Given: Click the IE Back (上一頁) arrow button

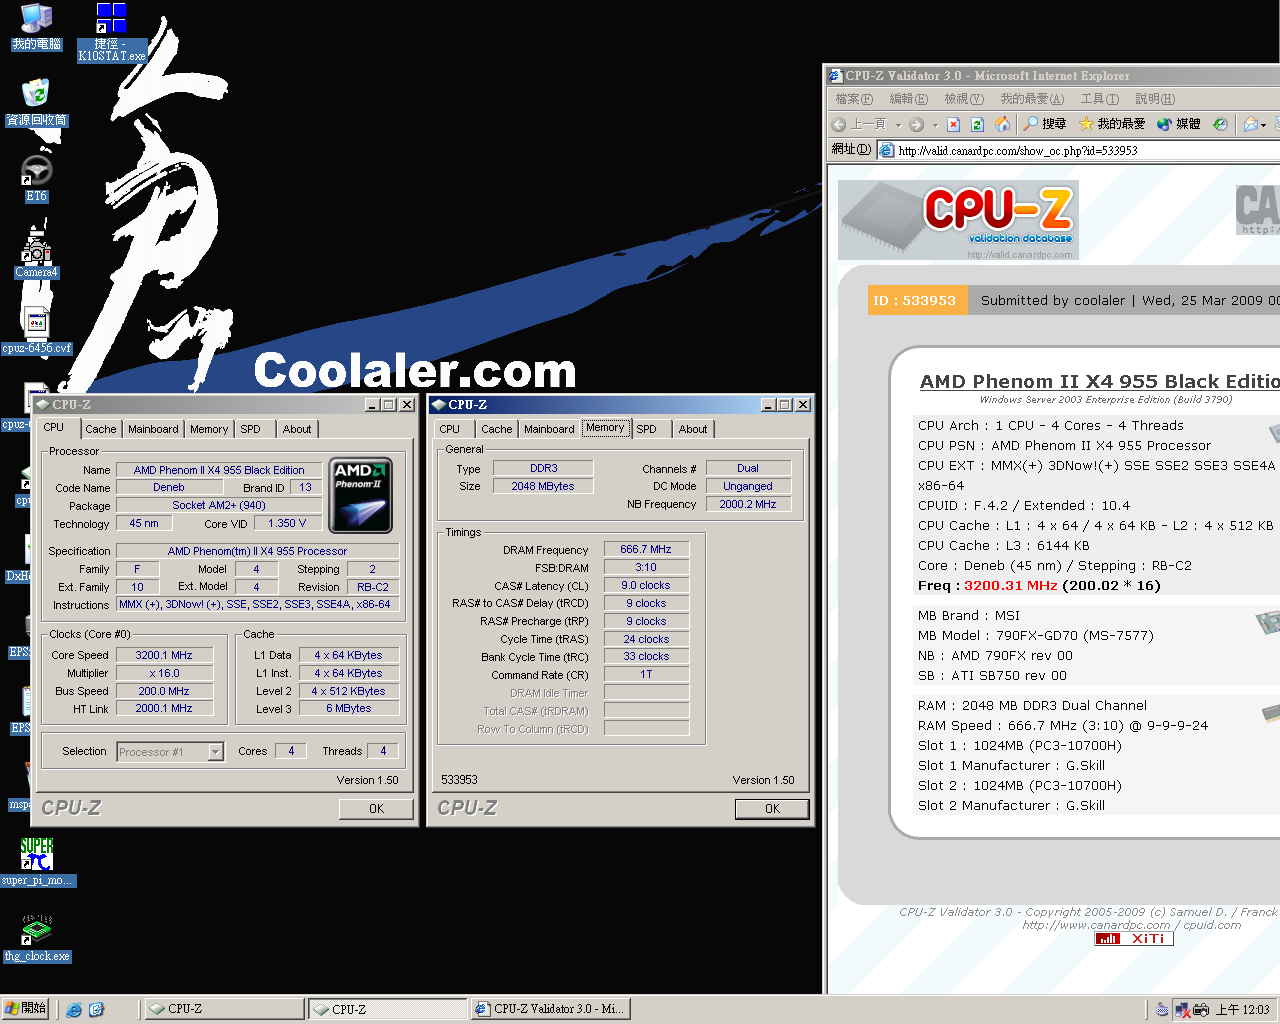Looking at the screenshot, I should [x=860, y=124].
